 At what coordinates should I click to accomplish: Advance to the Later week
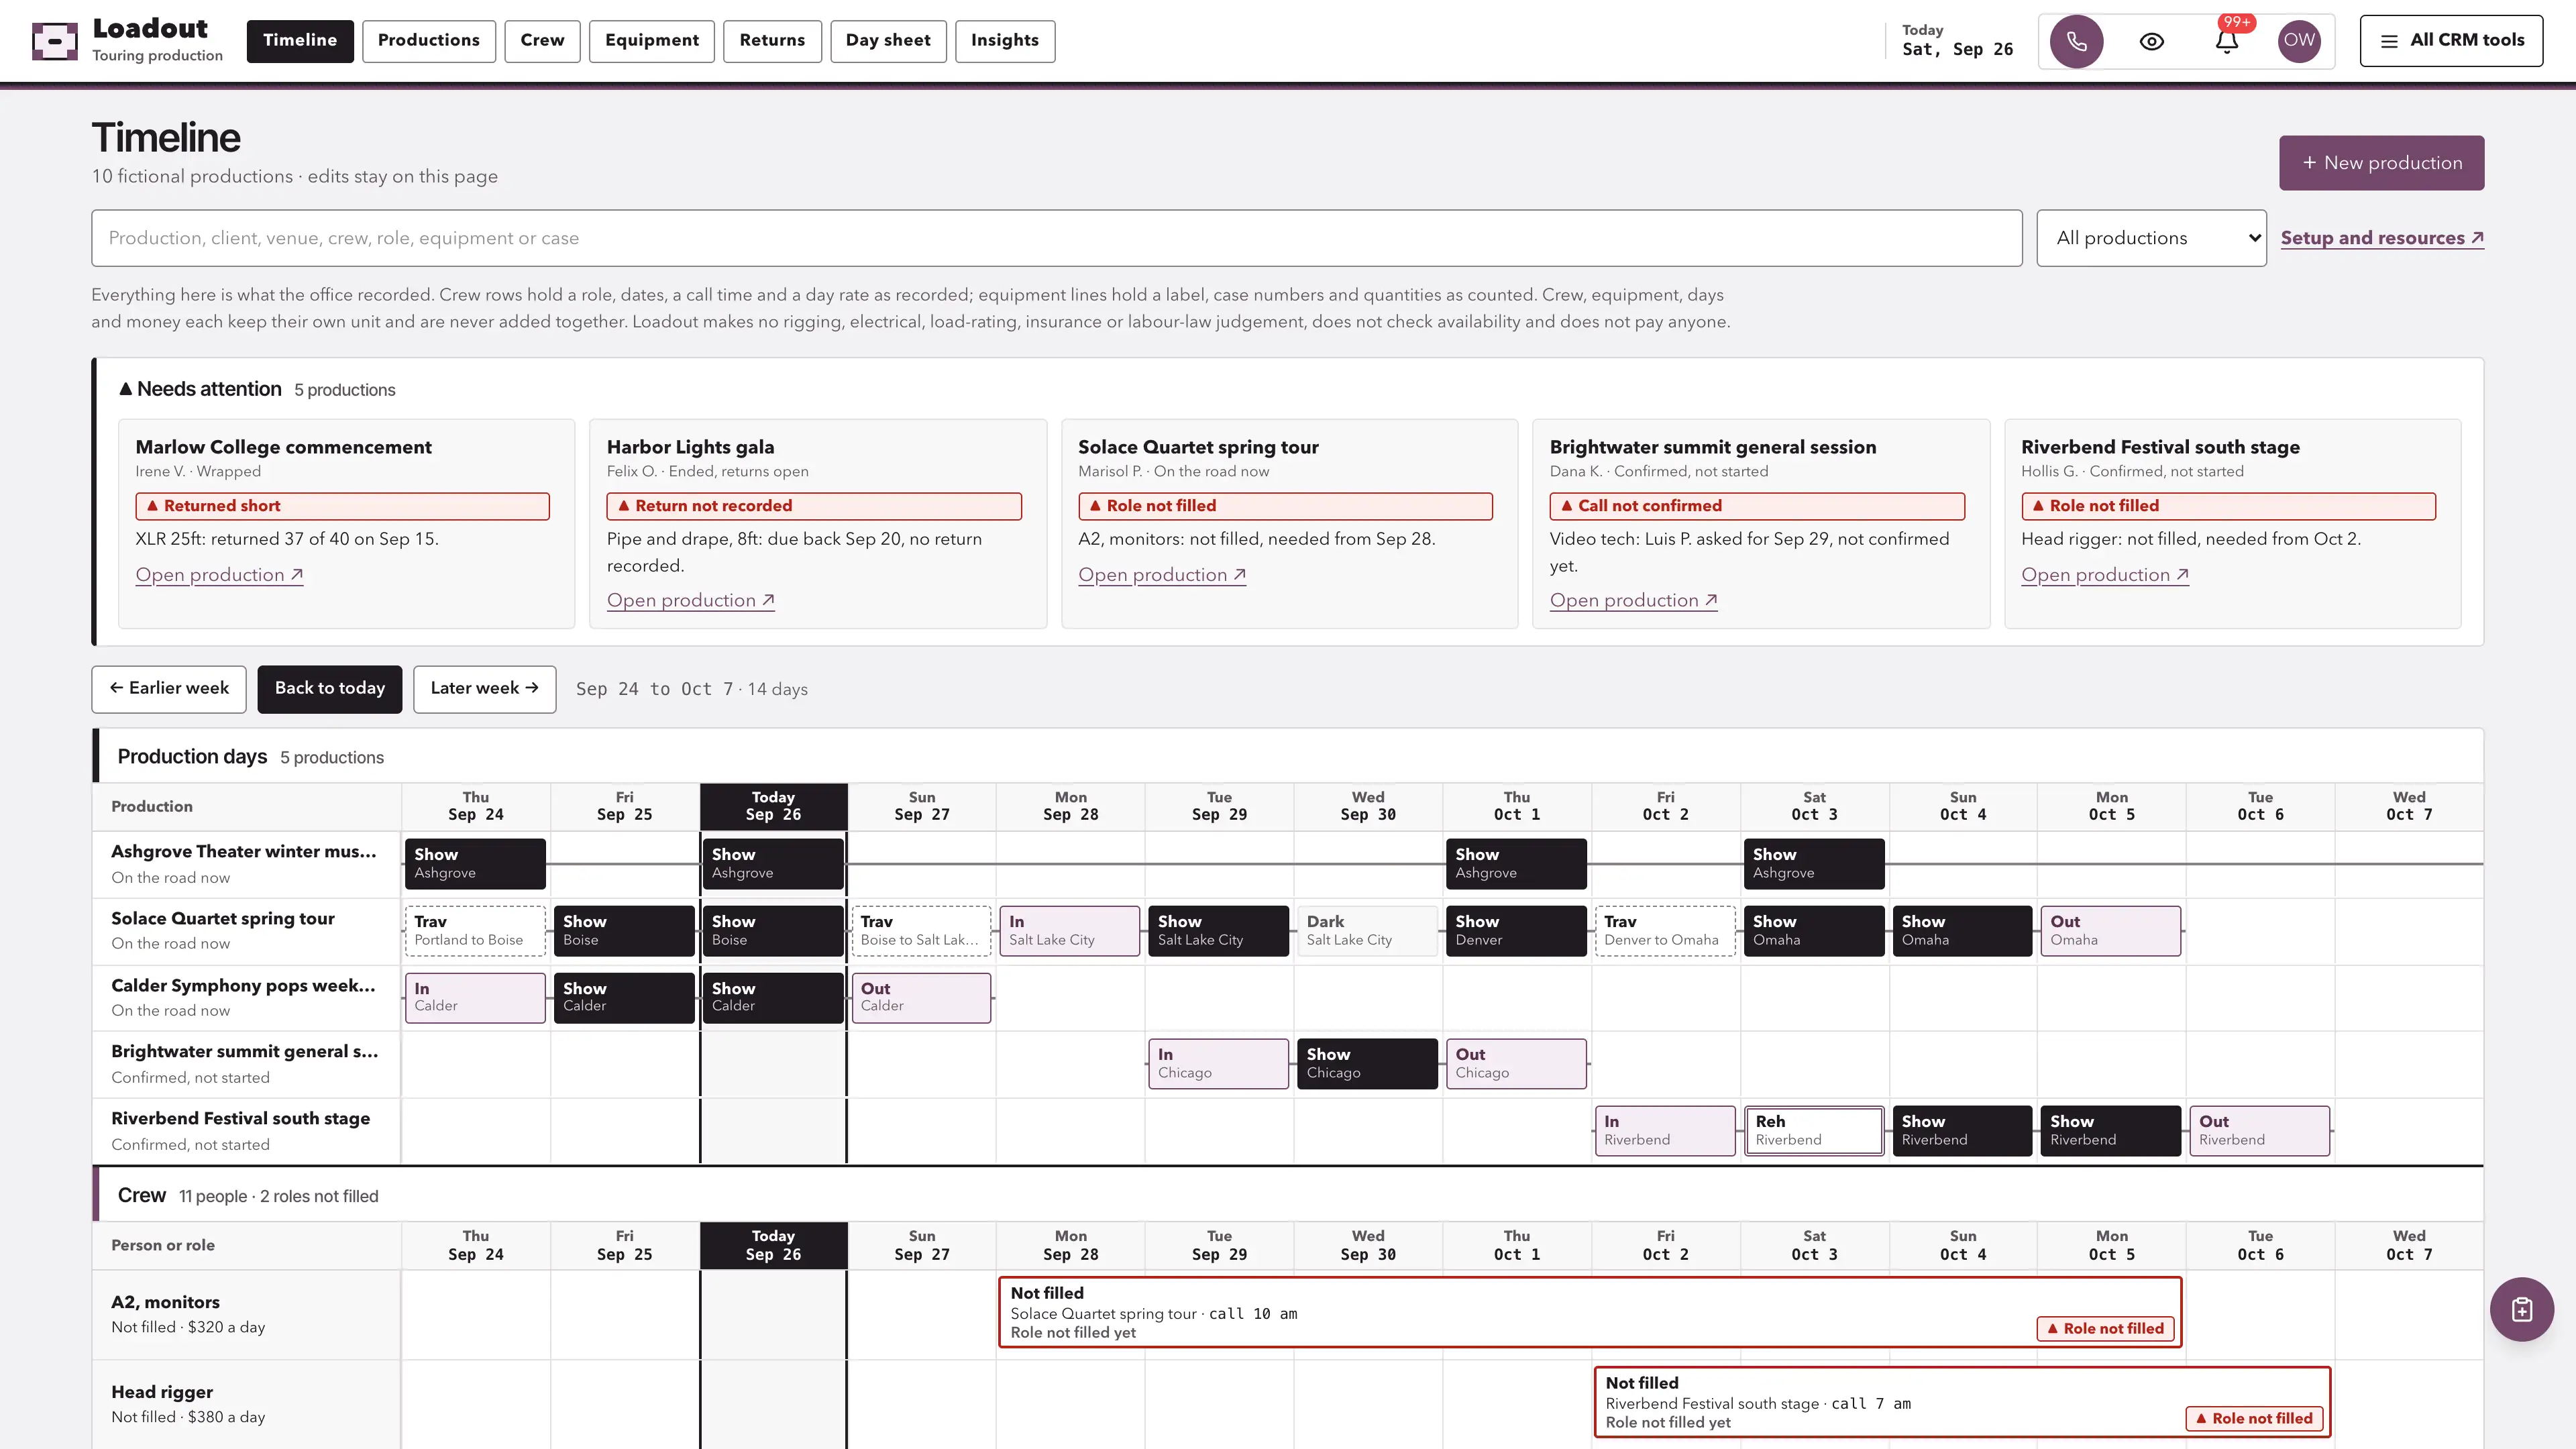484,689
